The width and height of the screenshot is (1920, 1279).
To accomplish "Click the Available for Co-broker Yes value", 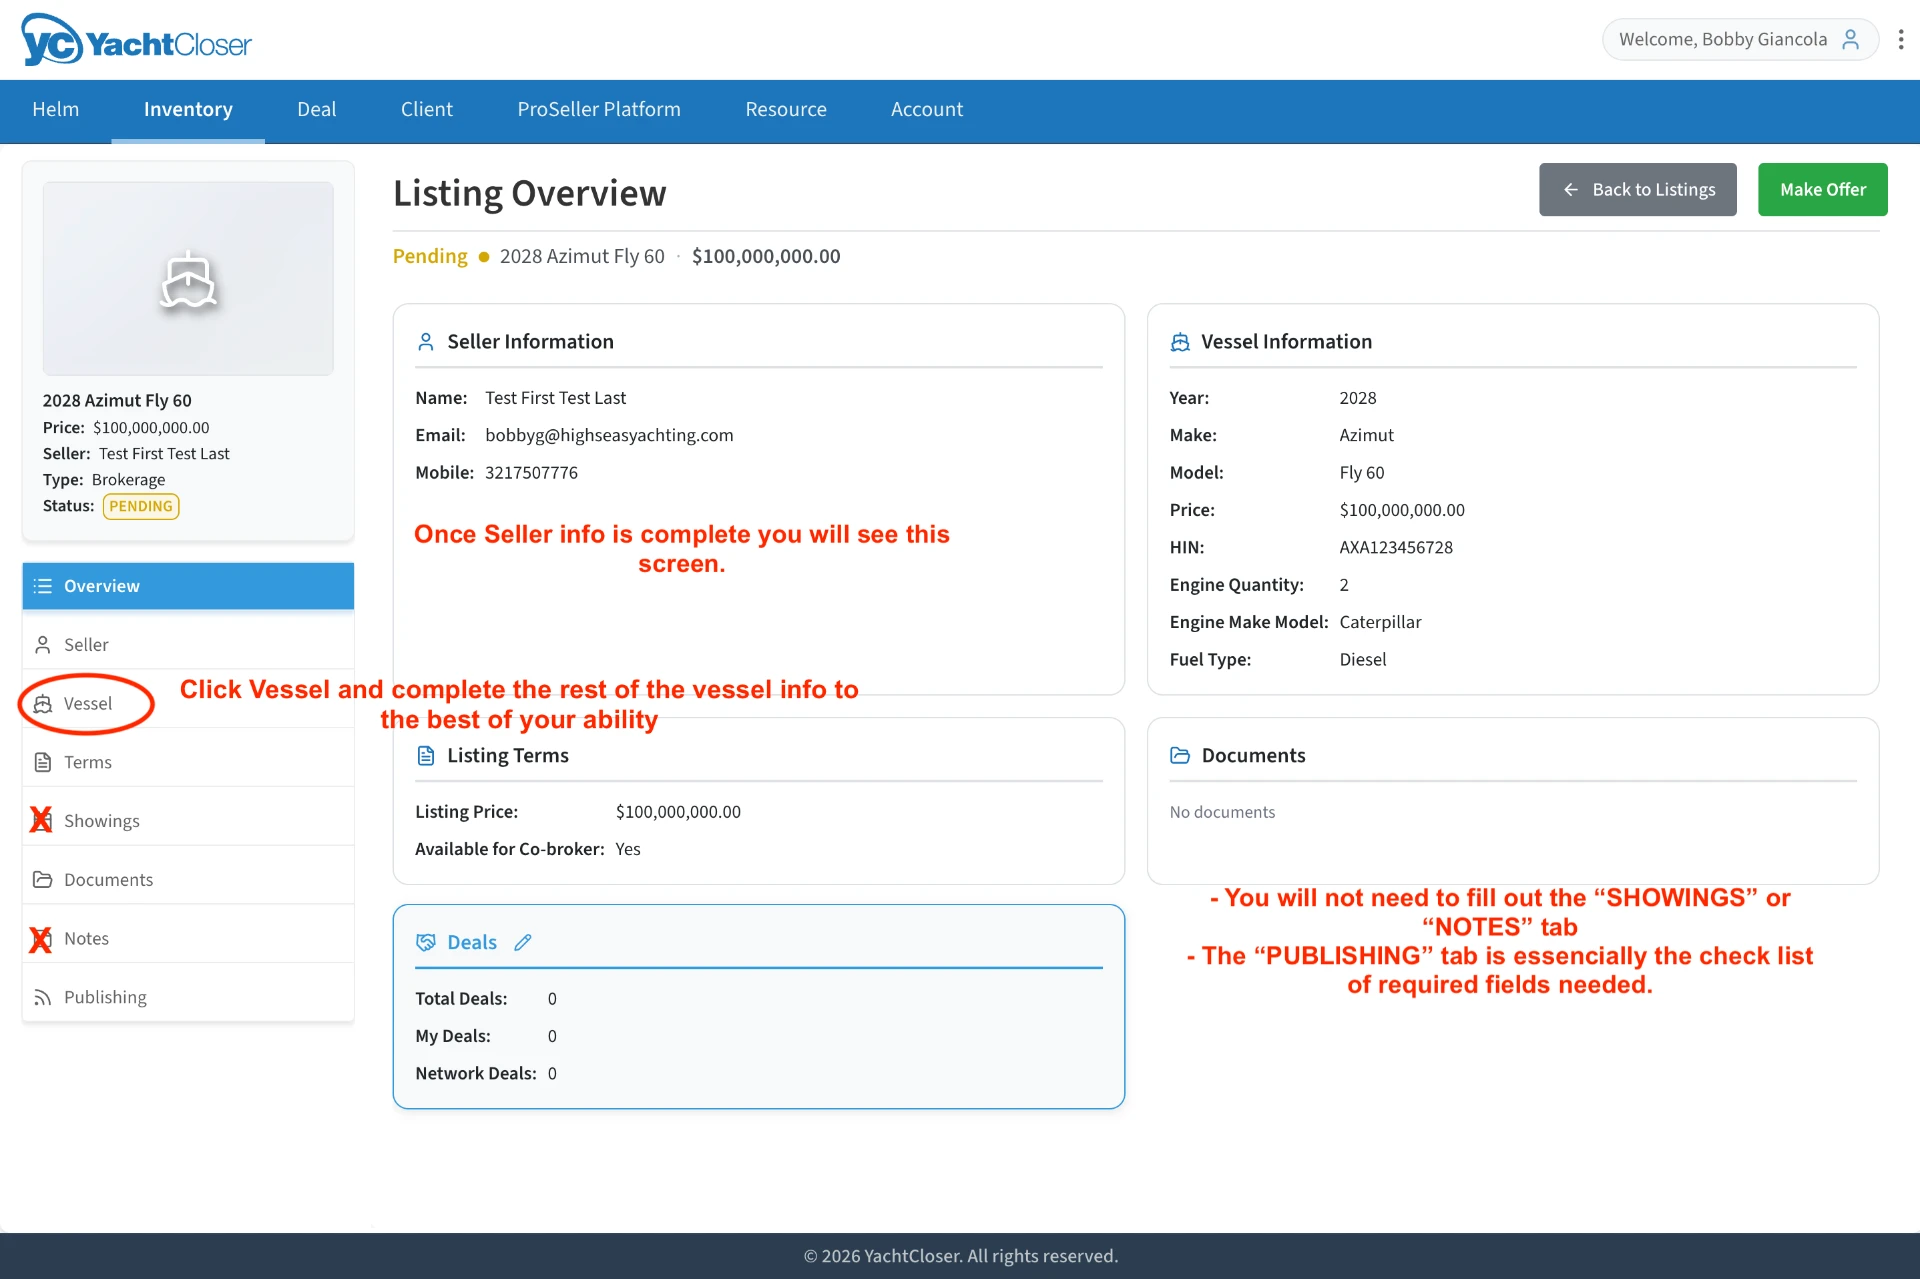I will (x=628, y=850).
